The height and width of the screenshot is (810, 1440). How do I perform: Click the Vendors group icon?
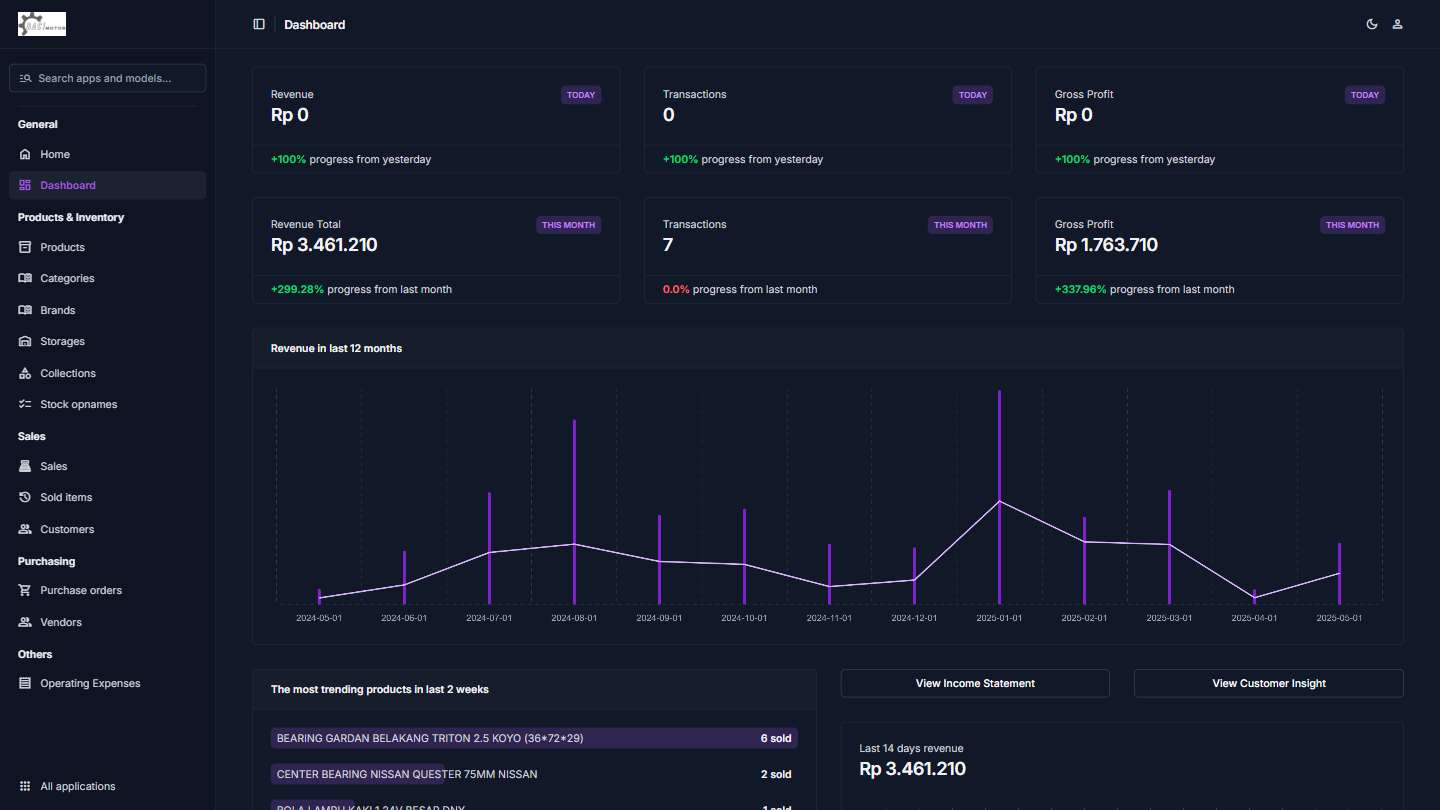(25, 622)
